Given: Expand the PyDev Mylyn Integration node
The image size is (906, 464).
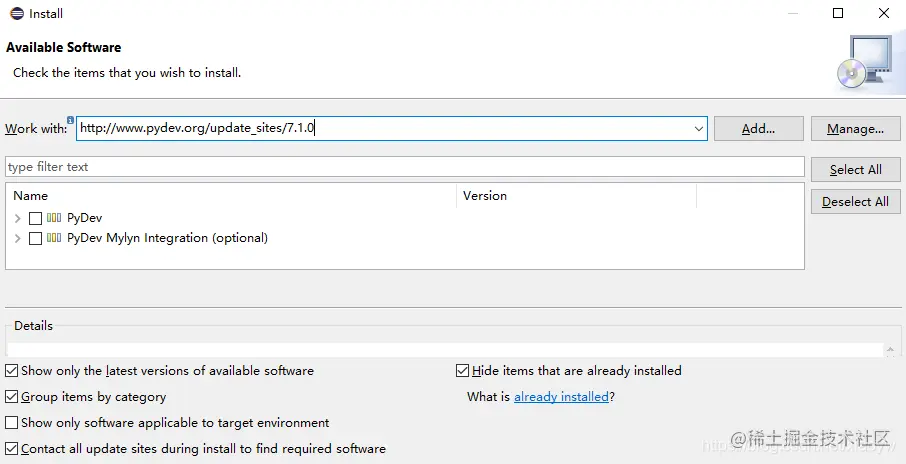Looking at the screenshot, I should coord(17,238).
